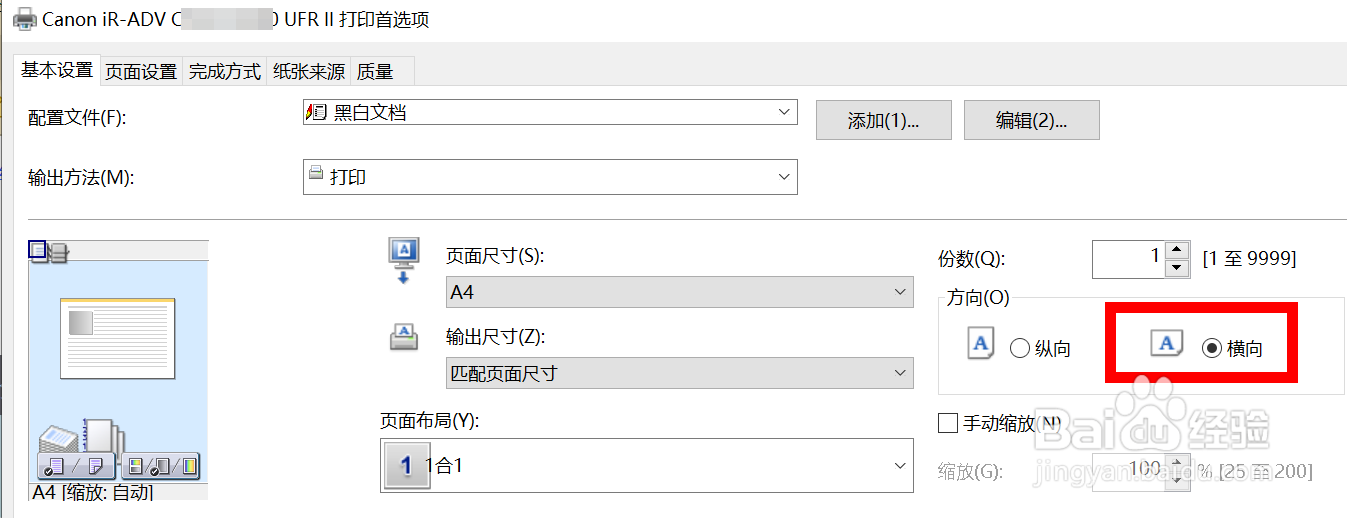Click the 份数 copies input field

coord(1128,258)
